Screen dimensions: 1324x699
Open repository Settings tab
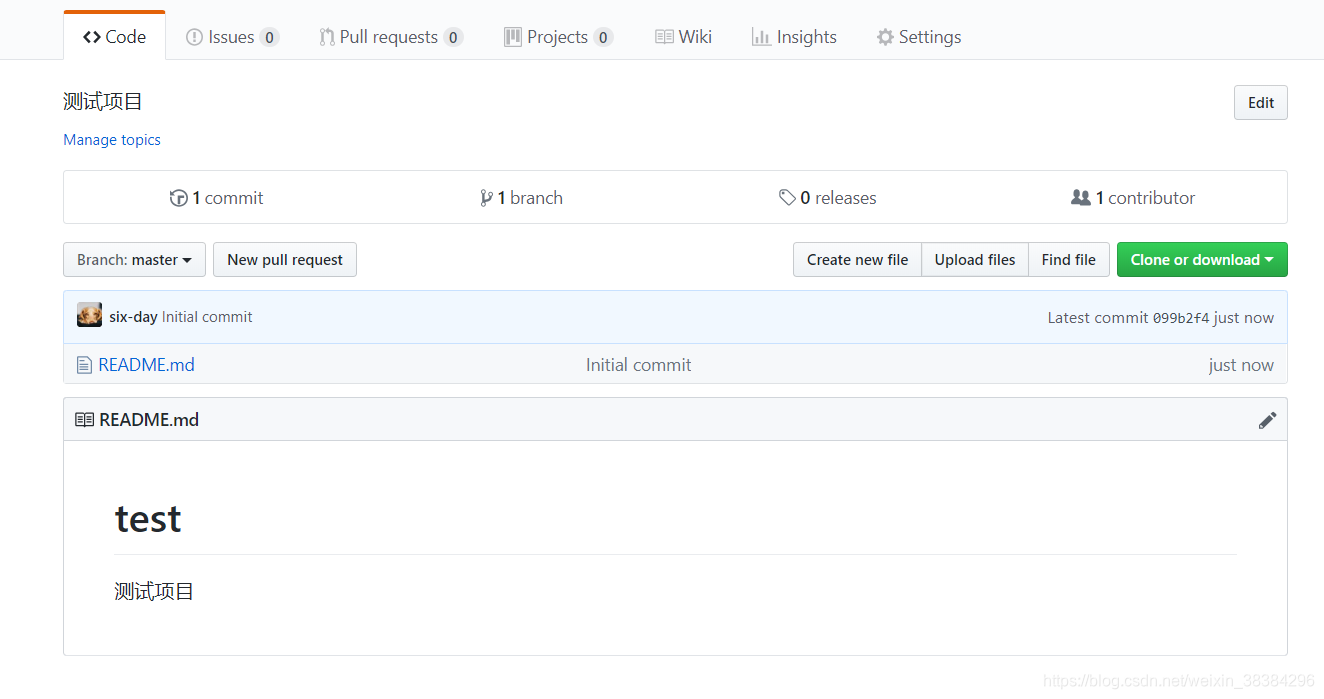tap(919, 37)
